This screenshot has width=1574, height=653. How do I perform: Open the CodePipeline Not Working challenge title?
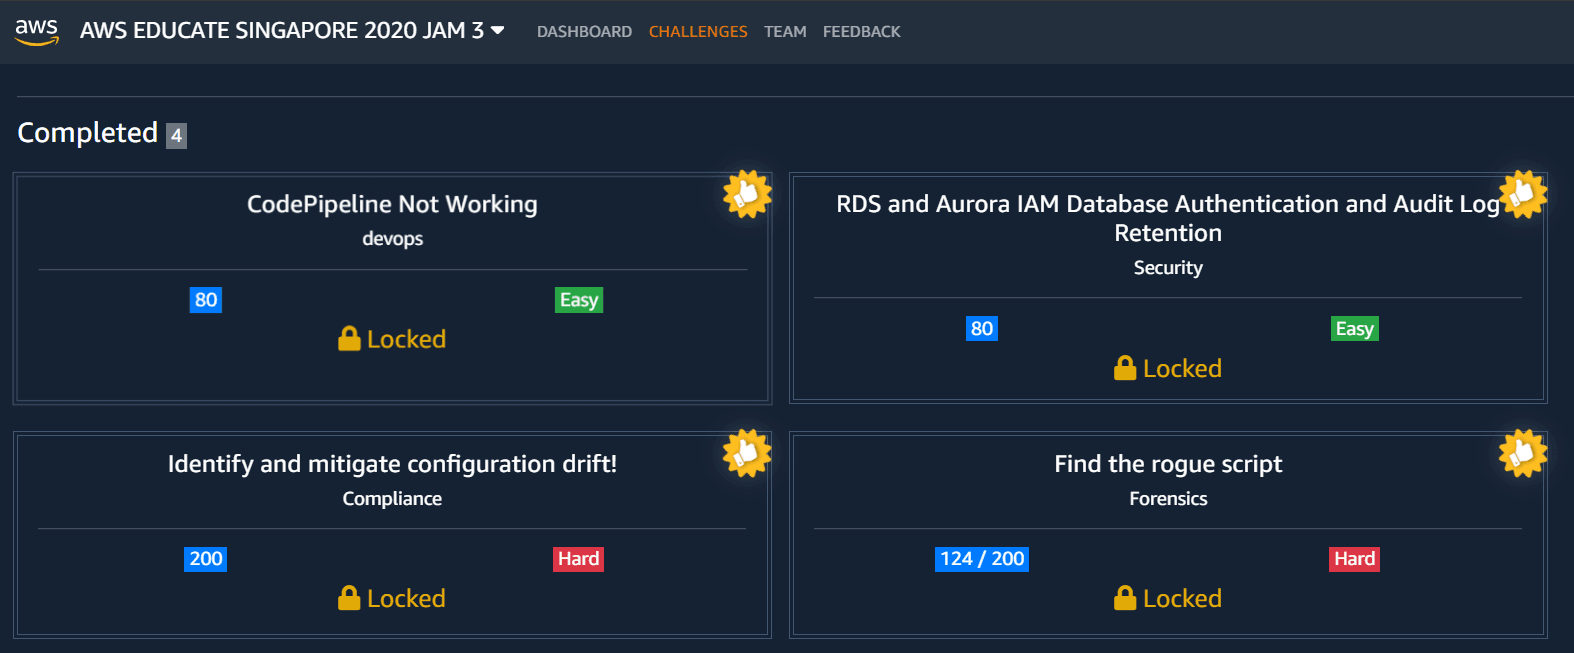[x=392, y=204]
